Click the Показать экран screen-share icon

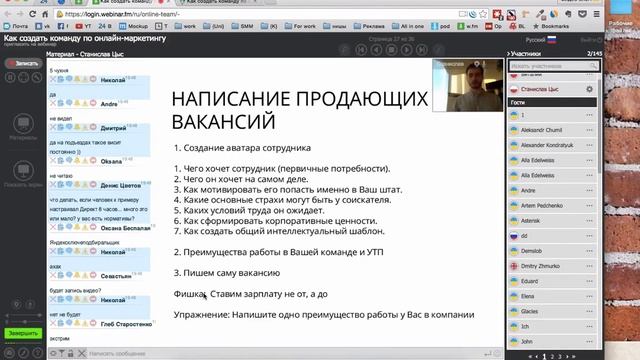point(23,171)
